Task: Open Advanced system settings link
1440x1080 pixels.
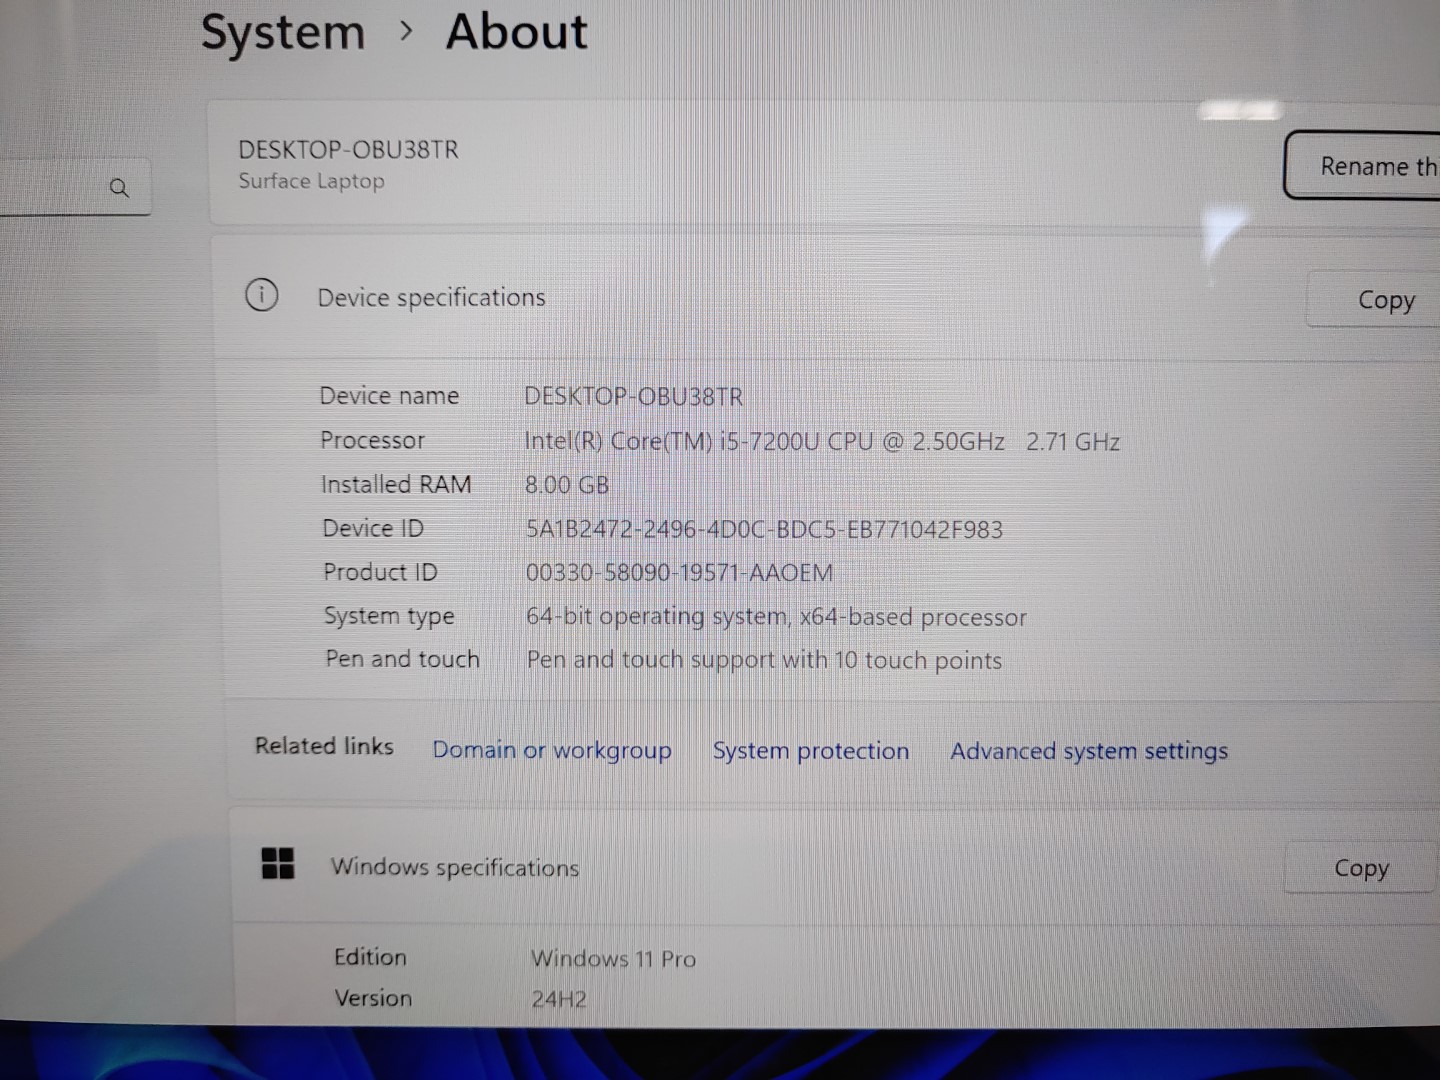Action: point(1088,751)
